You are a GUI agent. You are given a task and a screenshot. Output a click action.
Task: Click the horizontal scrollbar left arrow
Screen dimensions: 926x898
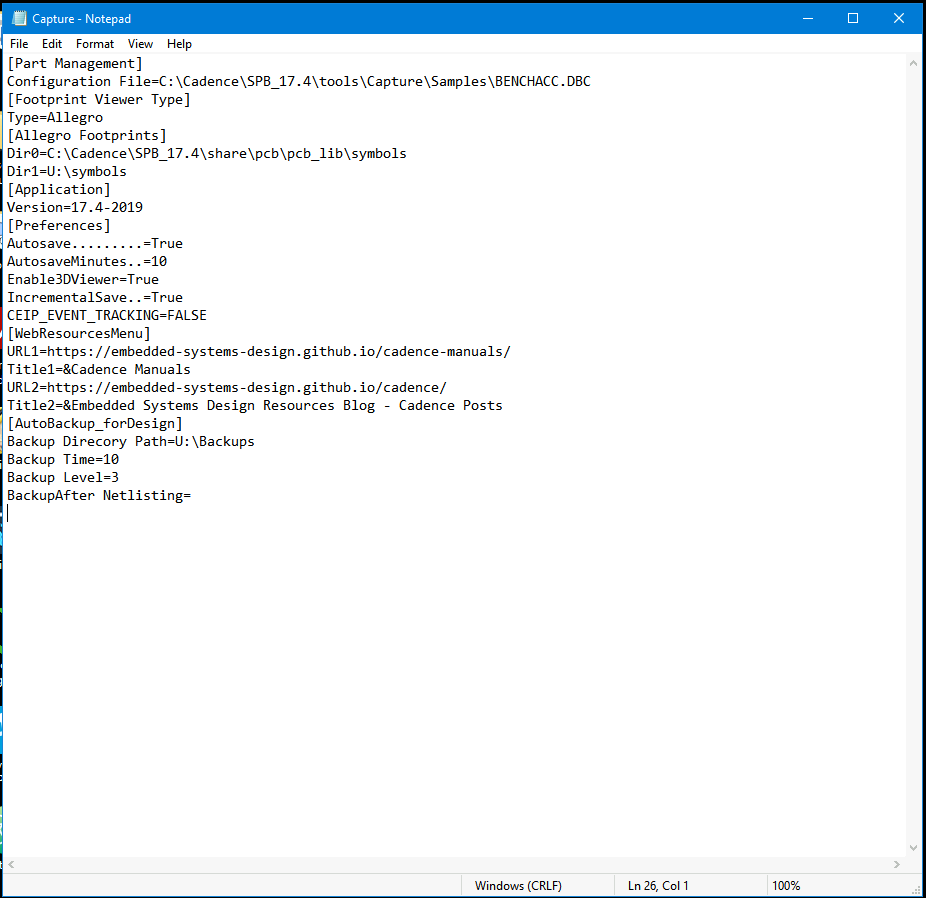click(11, 864)
